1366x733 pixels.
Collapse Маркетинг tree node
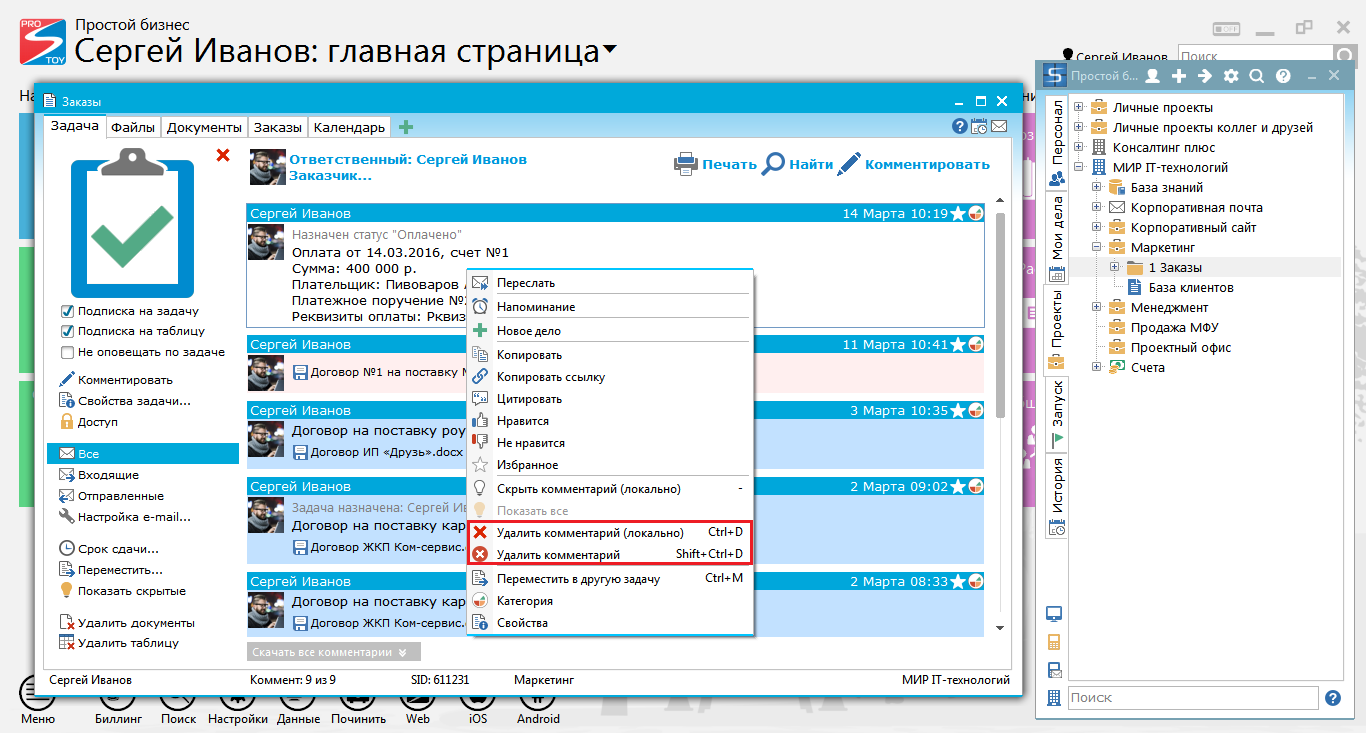point(1097,247)
